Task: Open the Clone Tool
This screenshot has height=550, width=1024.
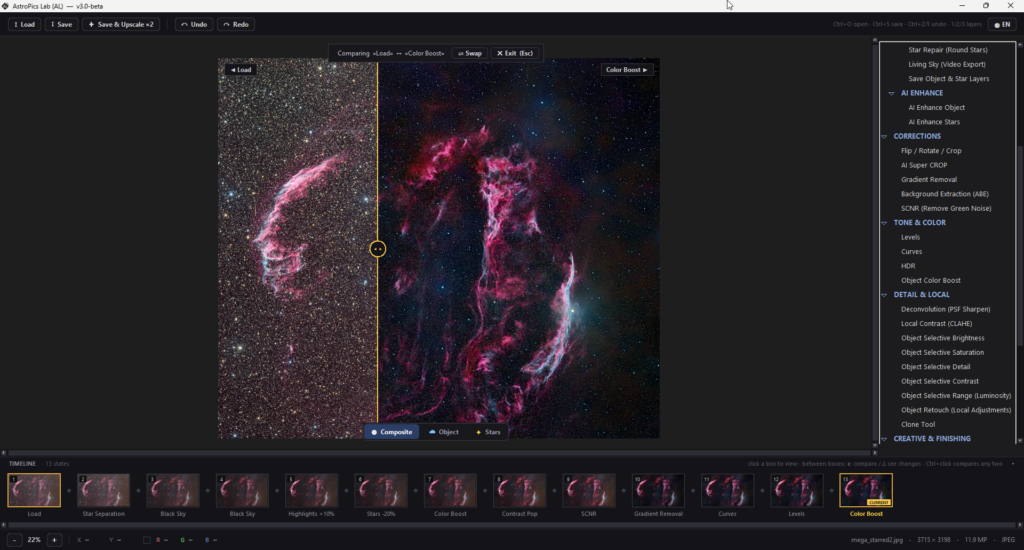Action: coord(918,424)
